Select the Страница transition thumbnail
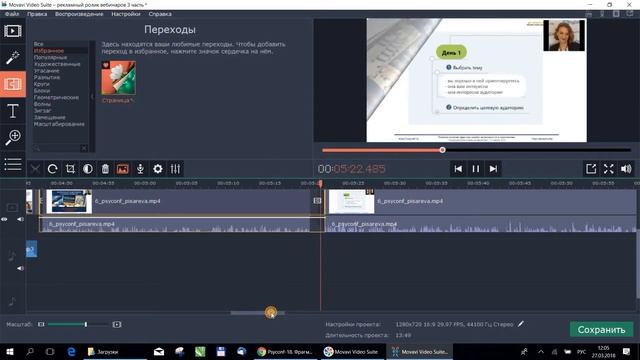 click(118, 78)
